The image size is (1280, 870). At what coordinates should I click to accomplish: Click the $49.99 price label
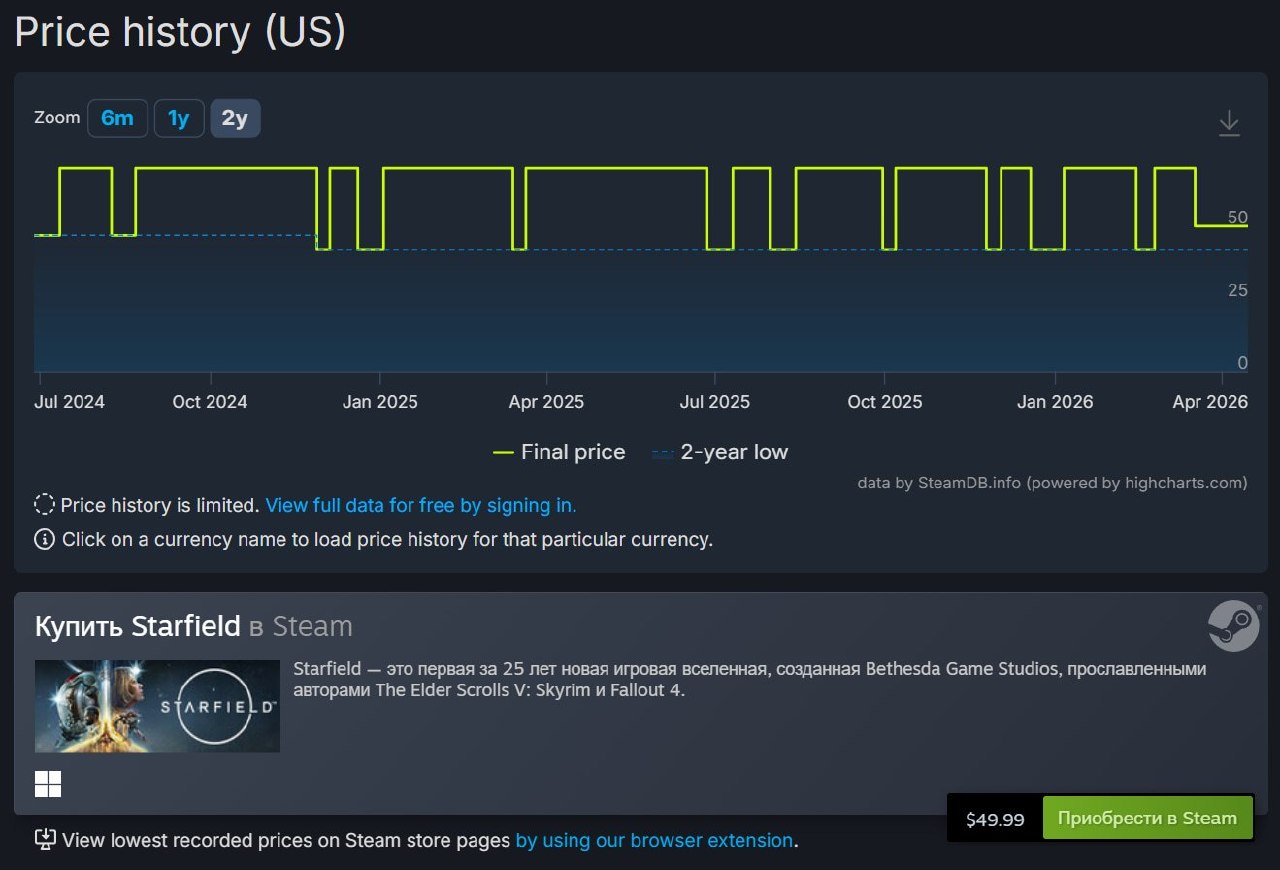point(995,820)
